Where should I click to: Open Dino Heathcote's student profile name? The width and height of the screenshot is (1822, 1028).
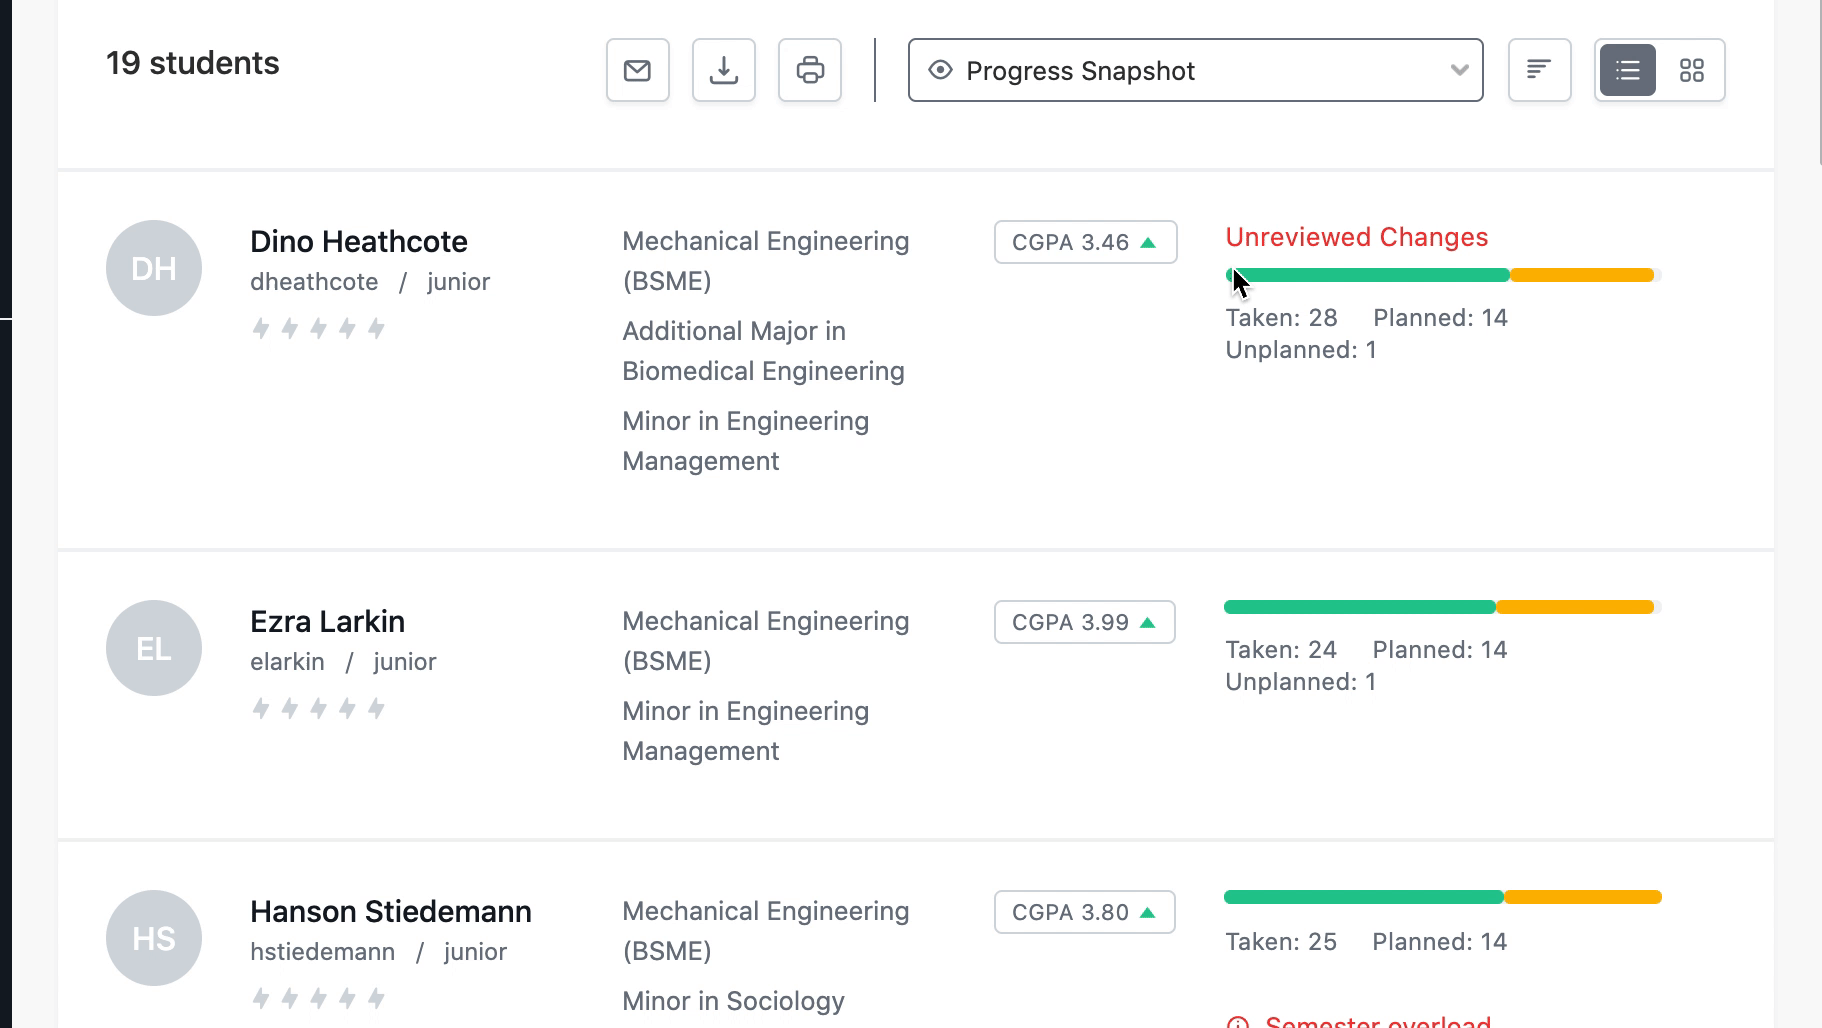pos(358,242)
